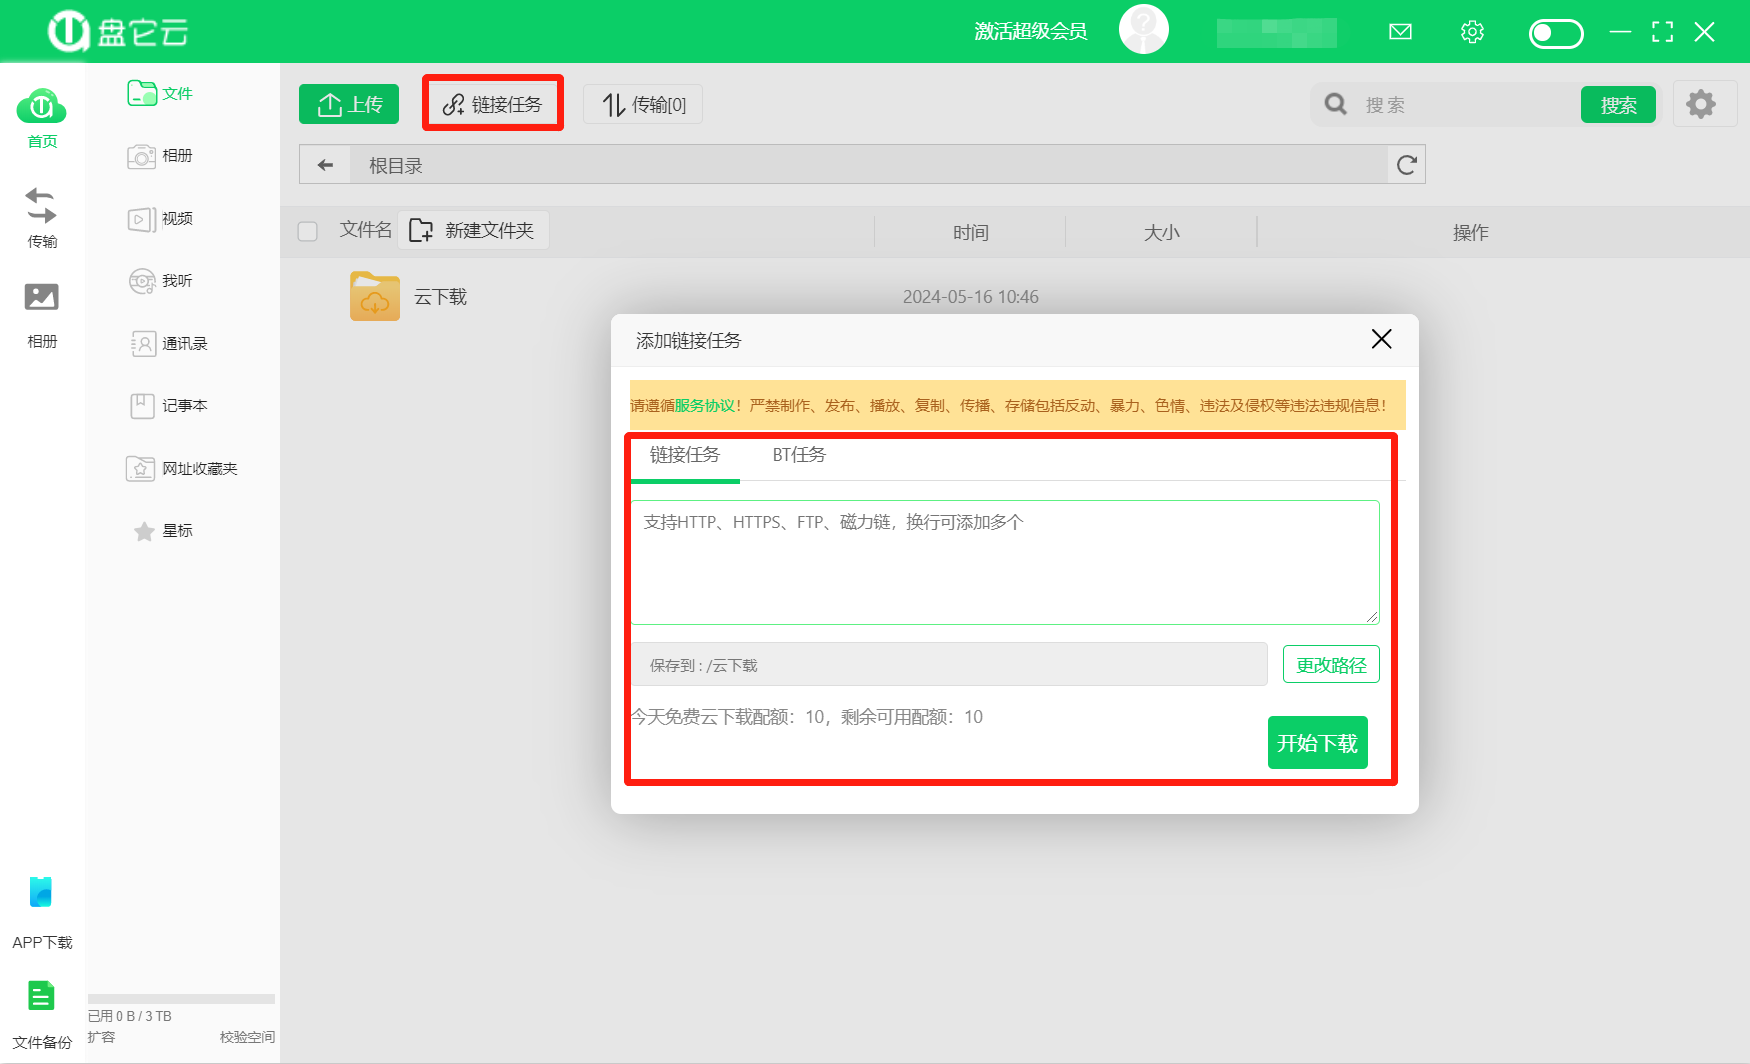The width and height of the screenshot is (1750, 1064).
Task: Open the 文件备份 document icon
Action: (x=41, y=996)
